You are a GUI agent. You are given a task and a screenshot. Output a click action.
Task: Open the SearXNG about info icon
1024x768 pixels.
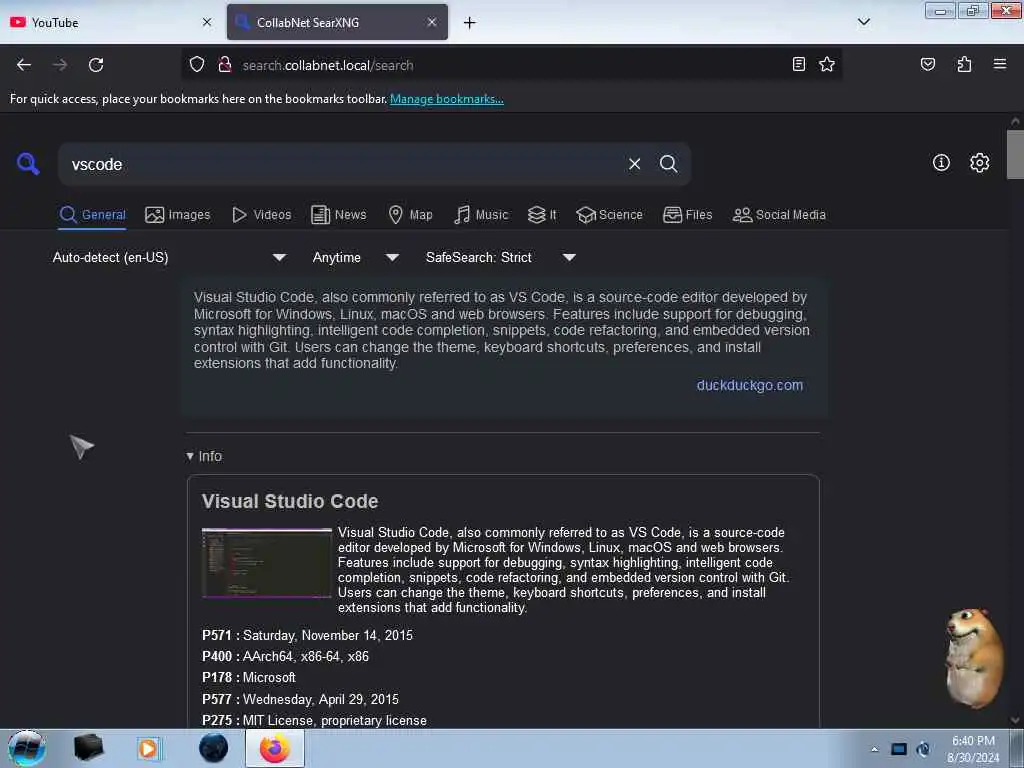coord(940,163)
